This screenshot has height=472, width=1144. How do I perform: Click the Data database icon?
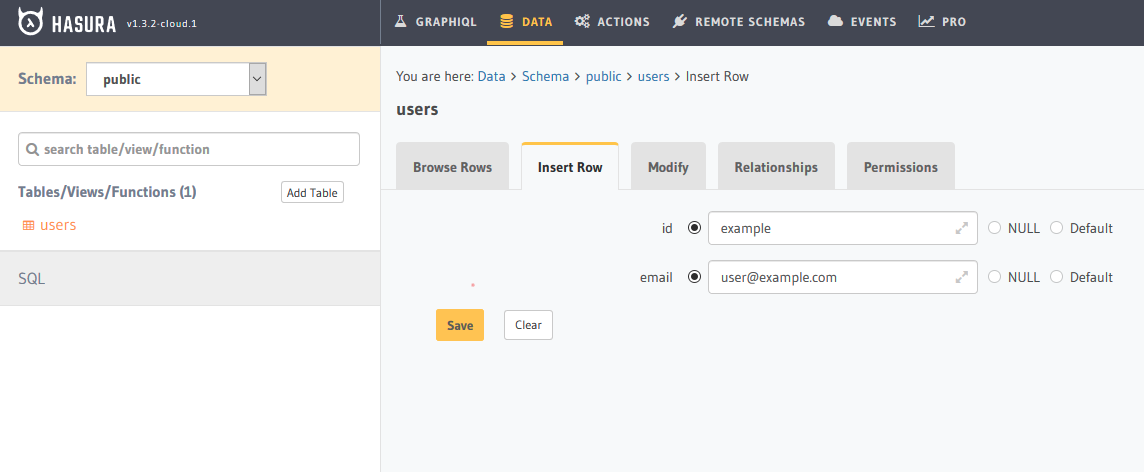coord(506,22)
